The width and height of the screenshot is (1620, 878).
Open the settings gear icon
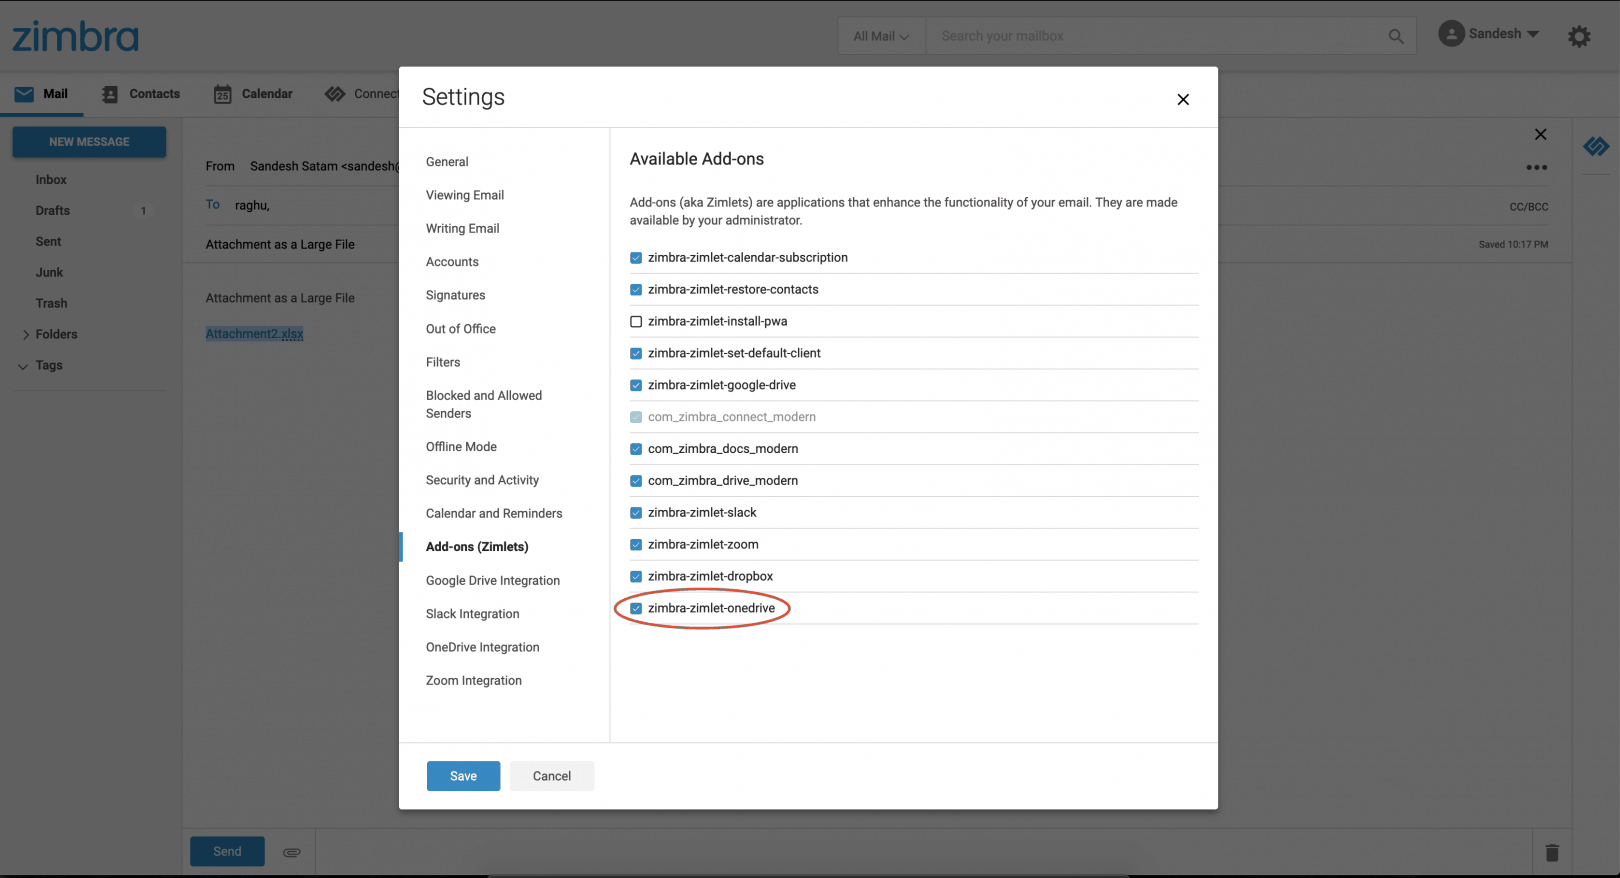coord(1579,37)
